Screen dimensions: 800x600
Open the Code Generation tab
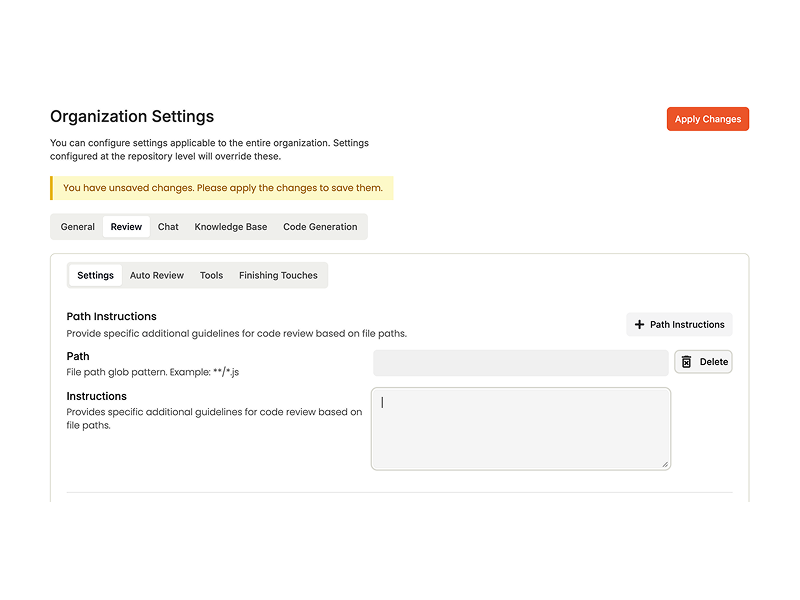point(320,227)
